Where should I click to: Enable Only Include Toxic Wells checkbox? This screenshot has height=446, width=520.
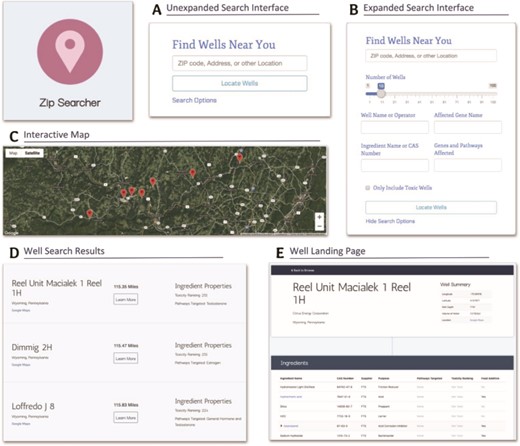(x=367, y=188)
